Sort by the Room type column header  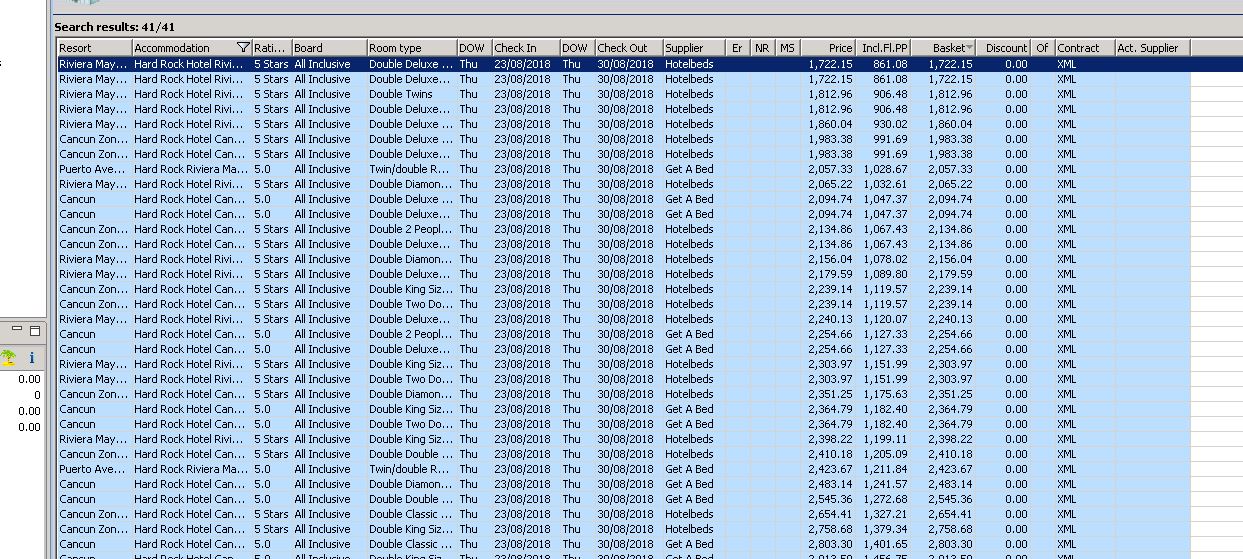coord(411,47)
